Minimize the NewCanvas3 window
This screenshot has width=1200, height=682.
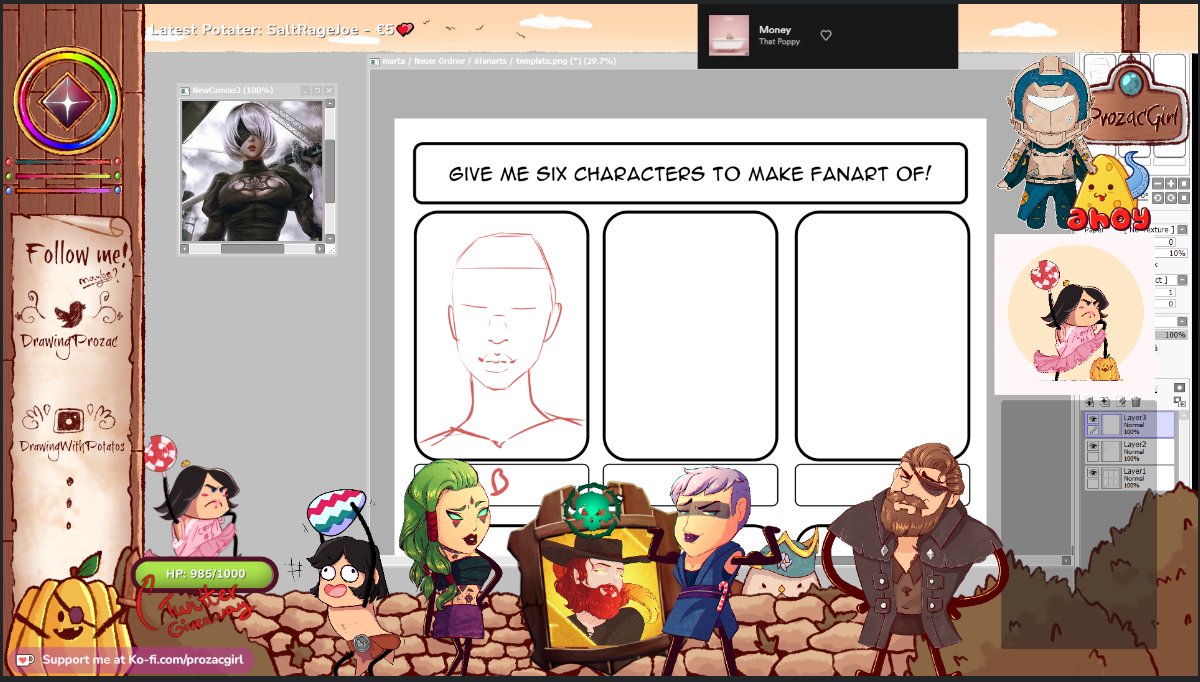(x=305, y=90)
